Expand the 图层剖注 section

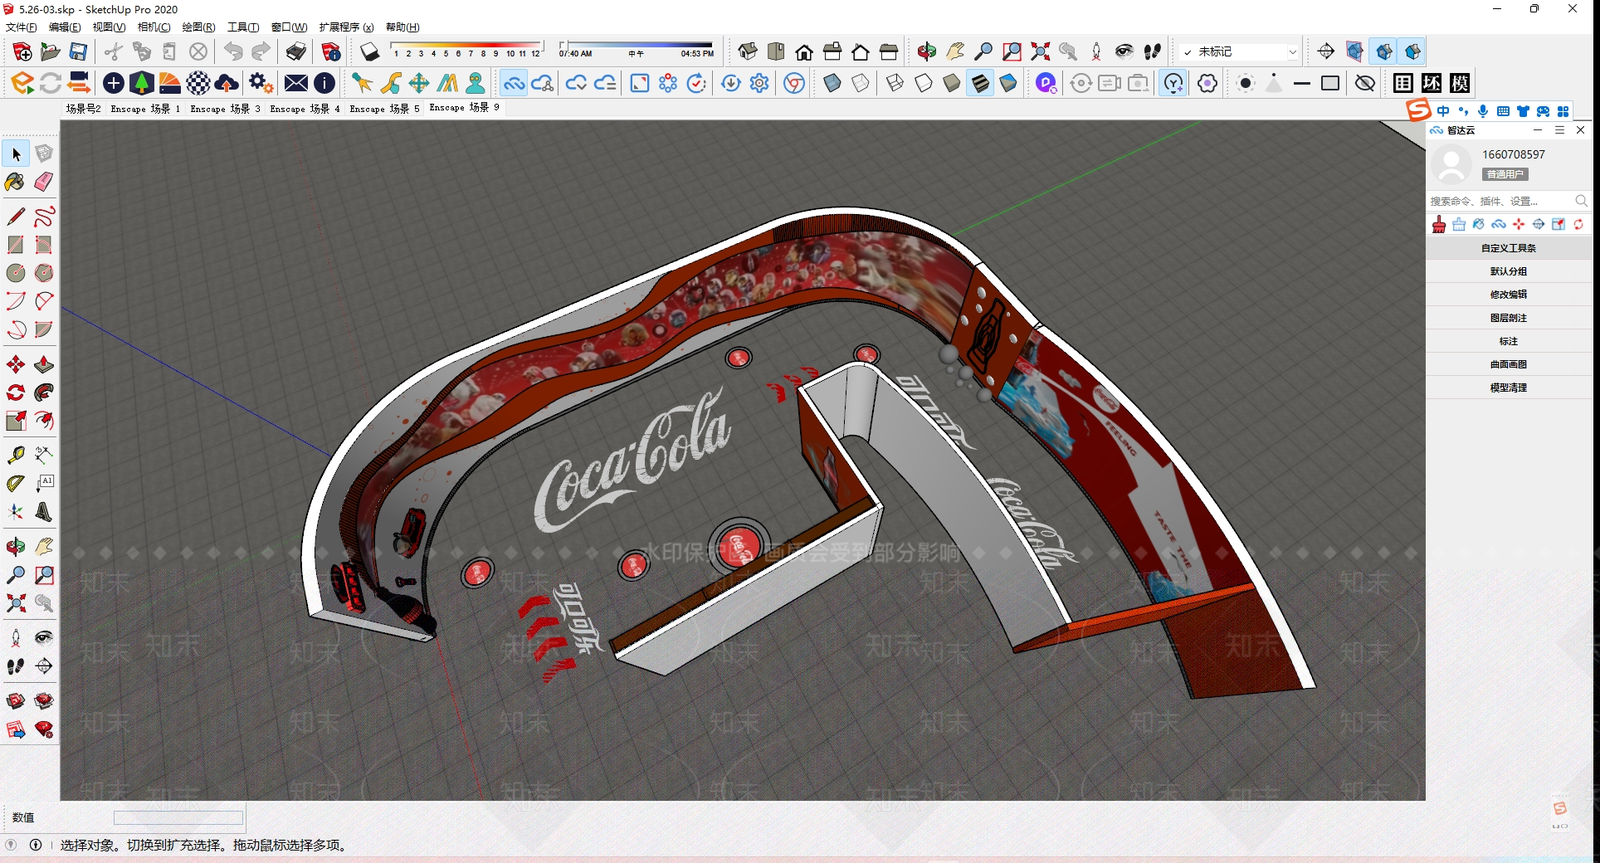tap(1508, 318)
